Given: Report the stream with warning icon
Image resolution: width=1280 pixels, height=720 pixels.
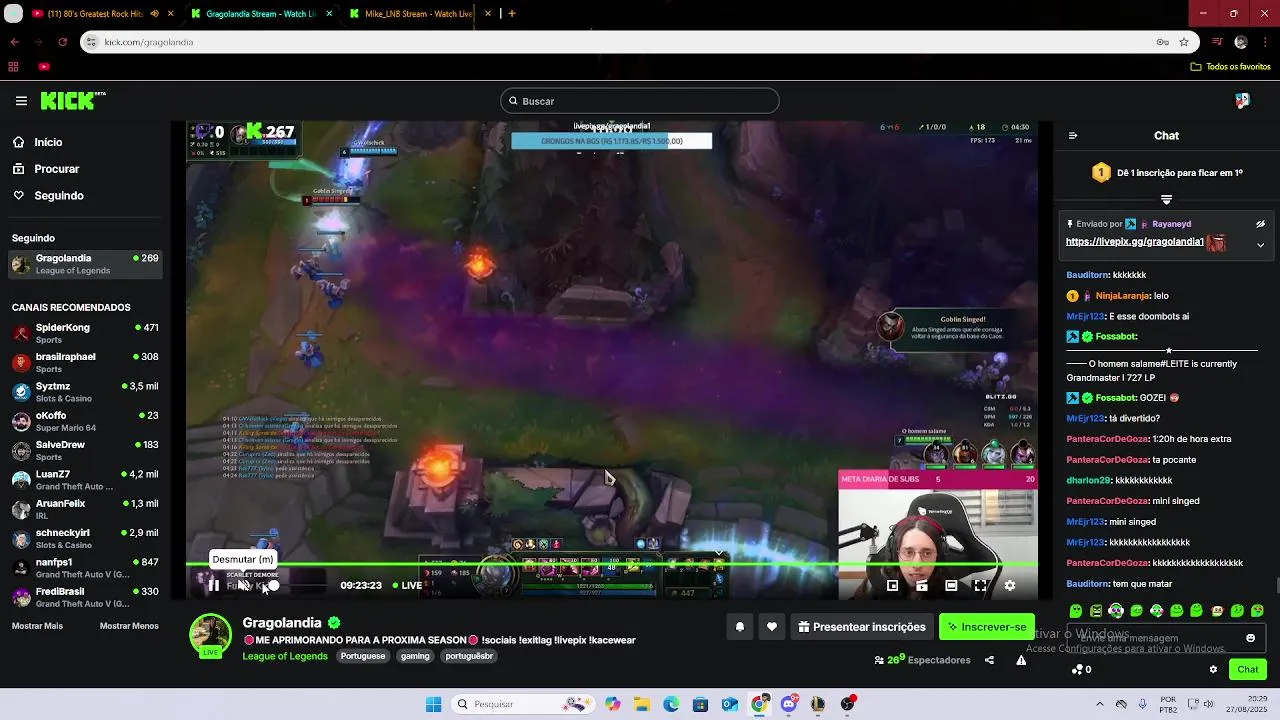Looking at the screenshot, I should pyautogui.click(x=1021, y=660).
